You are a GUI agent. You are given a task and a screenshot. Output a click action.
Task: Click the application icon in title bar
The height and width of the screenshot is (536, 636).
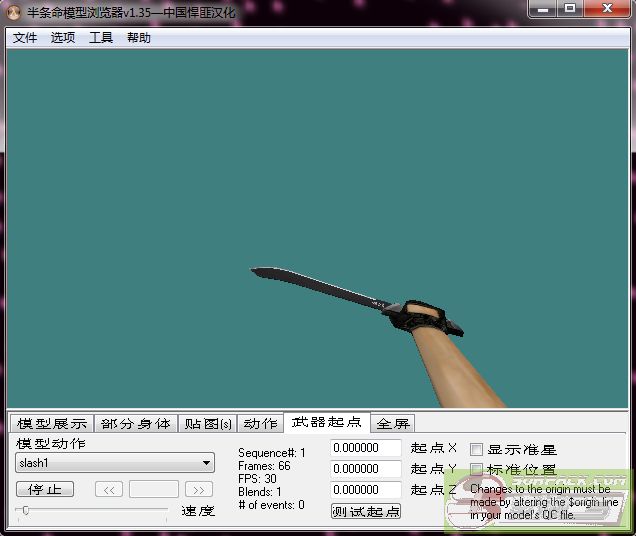[14, 13]
